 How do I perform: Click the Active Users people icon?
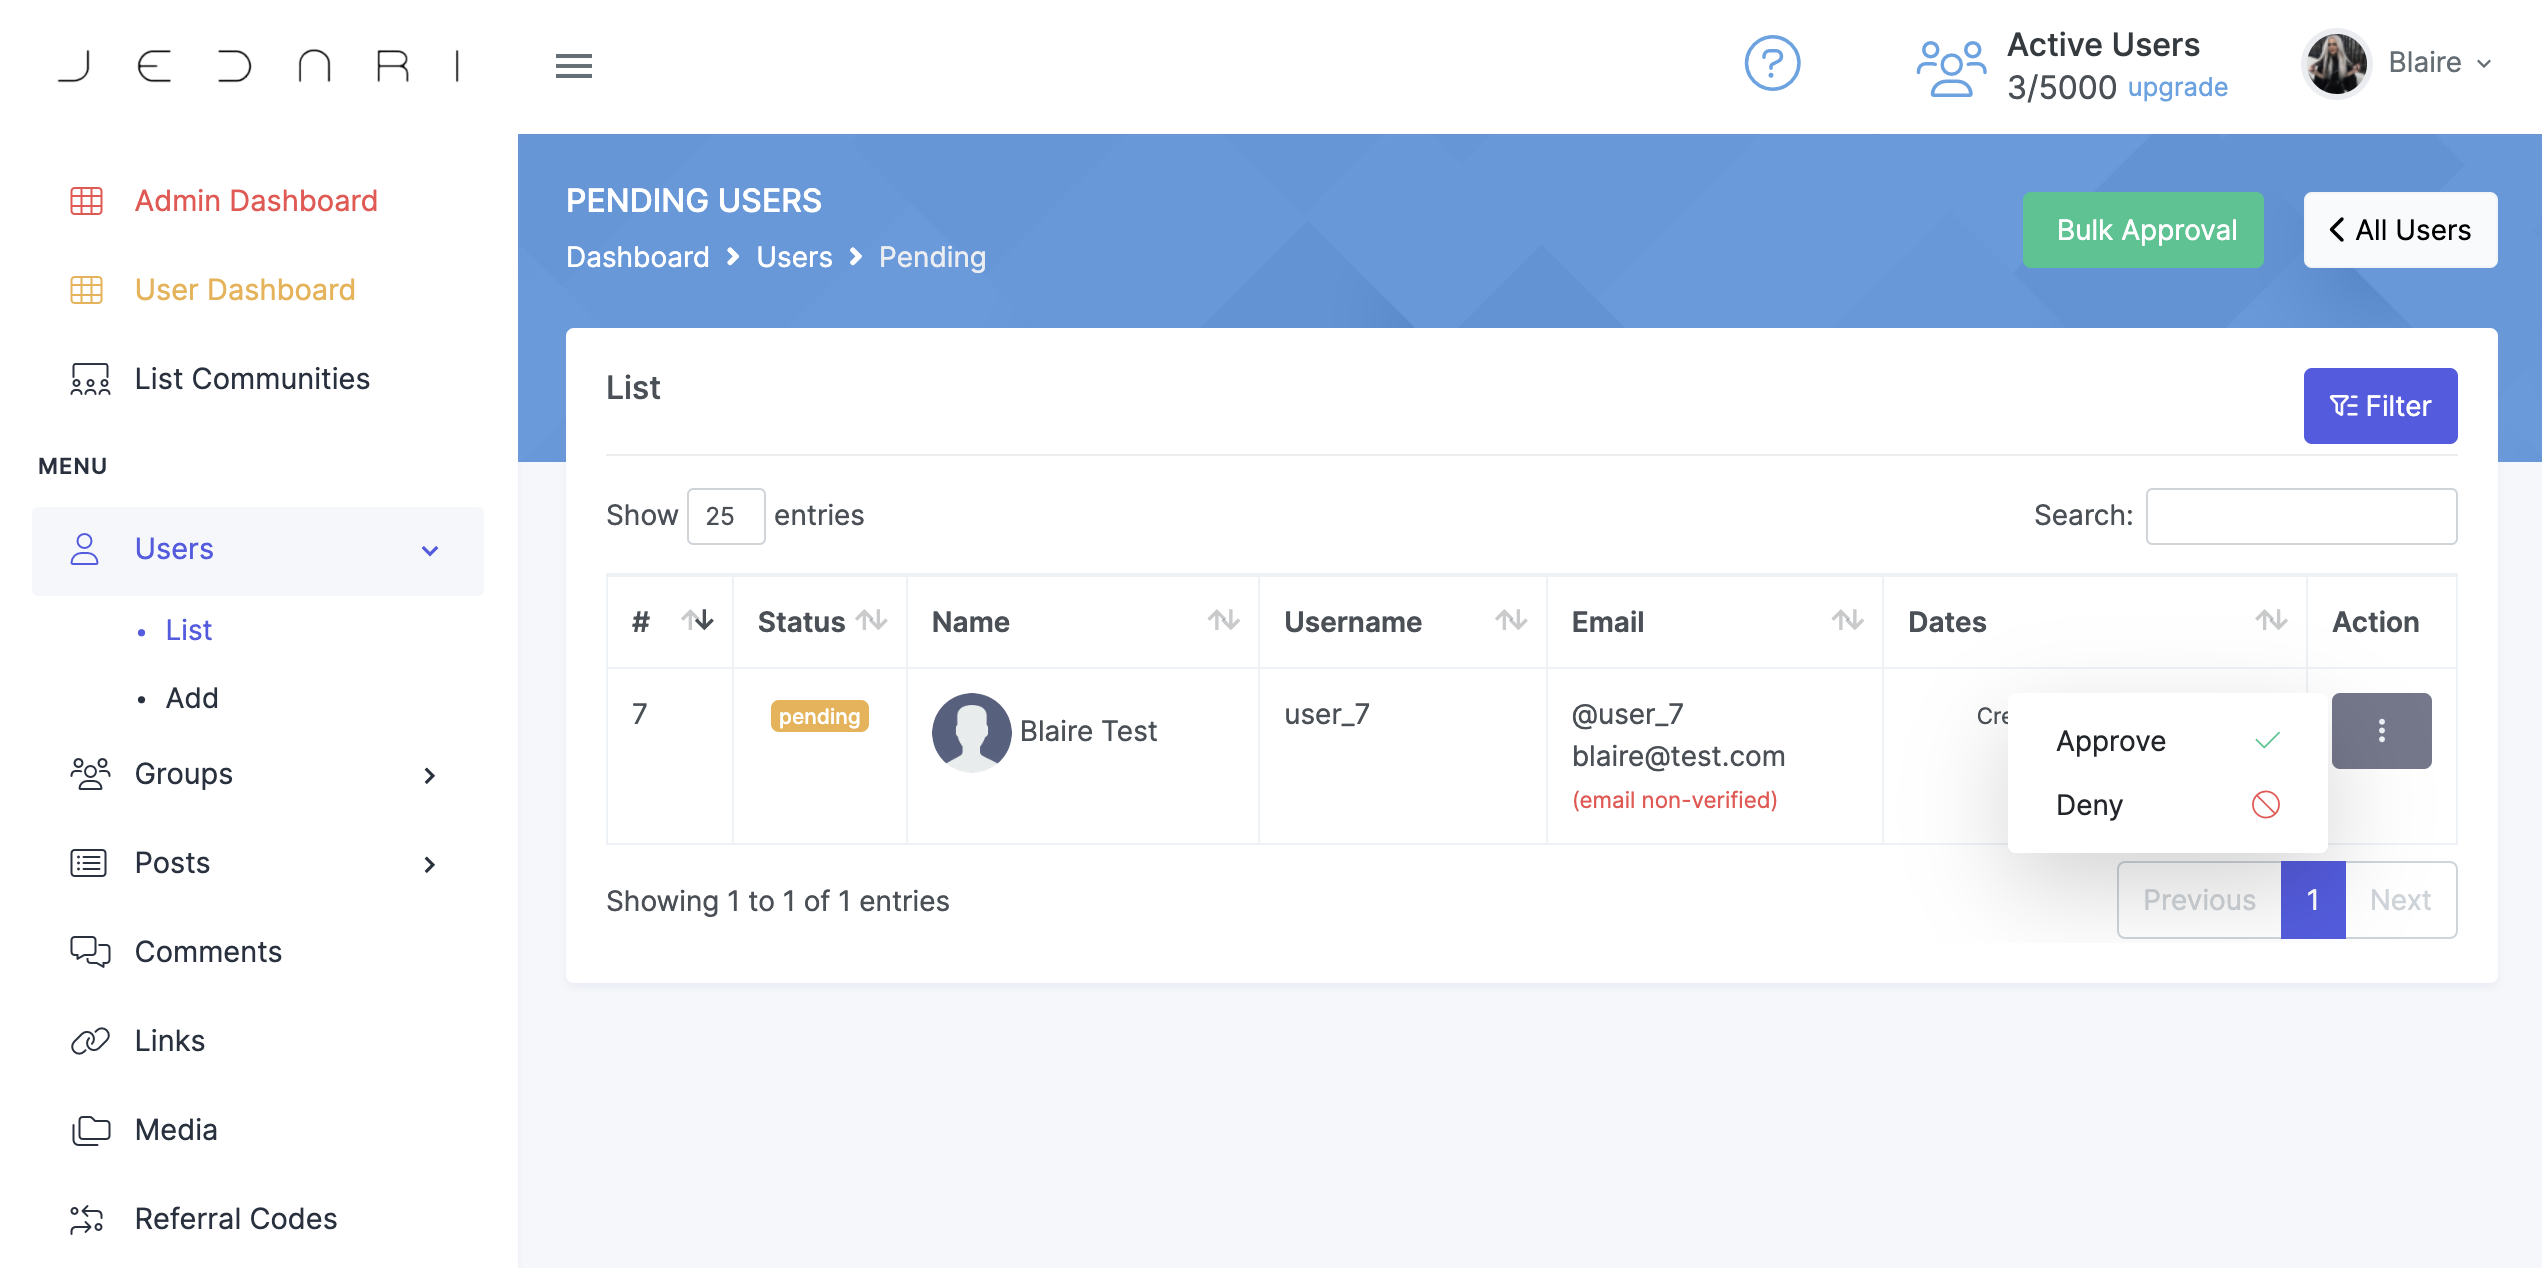pos(1950,68)
